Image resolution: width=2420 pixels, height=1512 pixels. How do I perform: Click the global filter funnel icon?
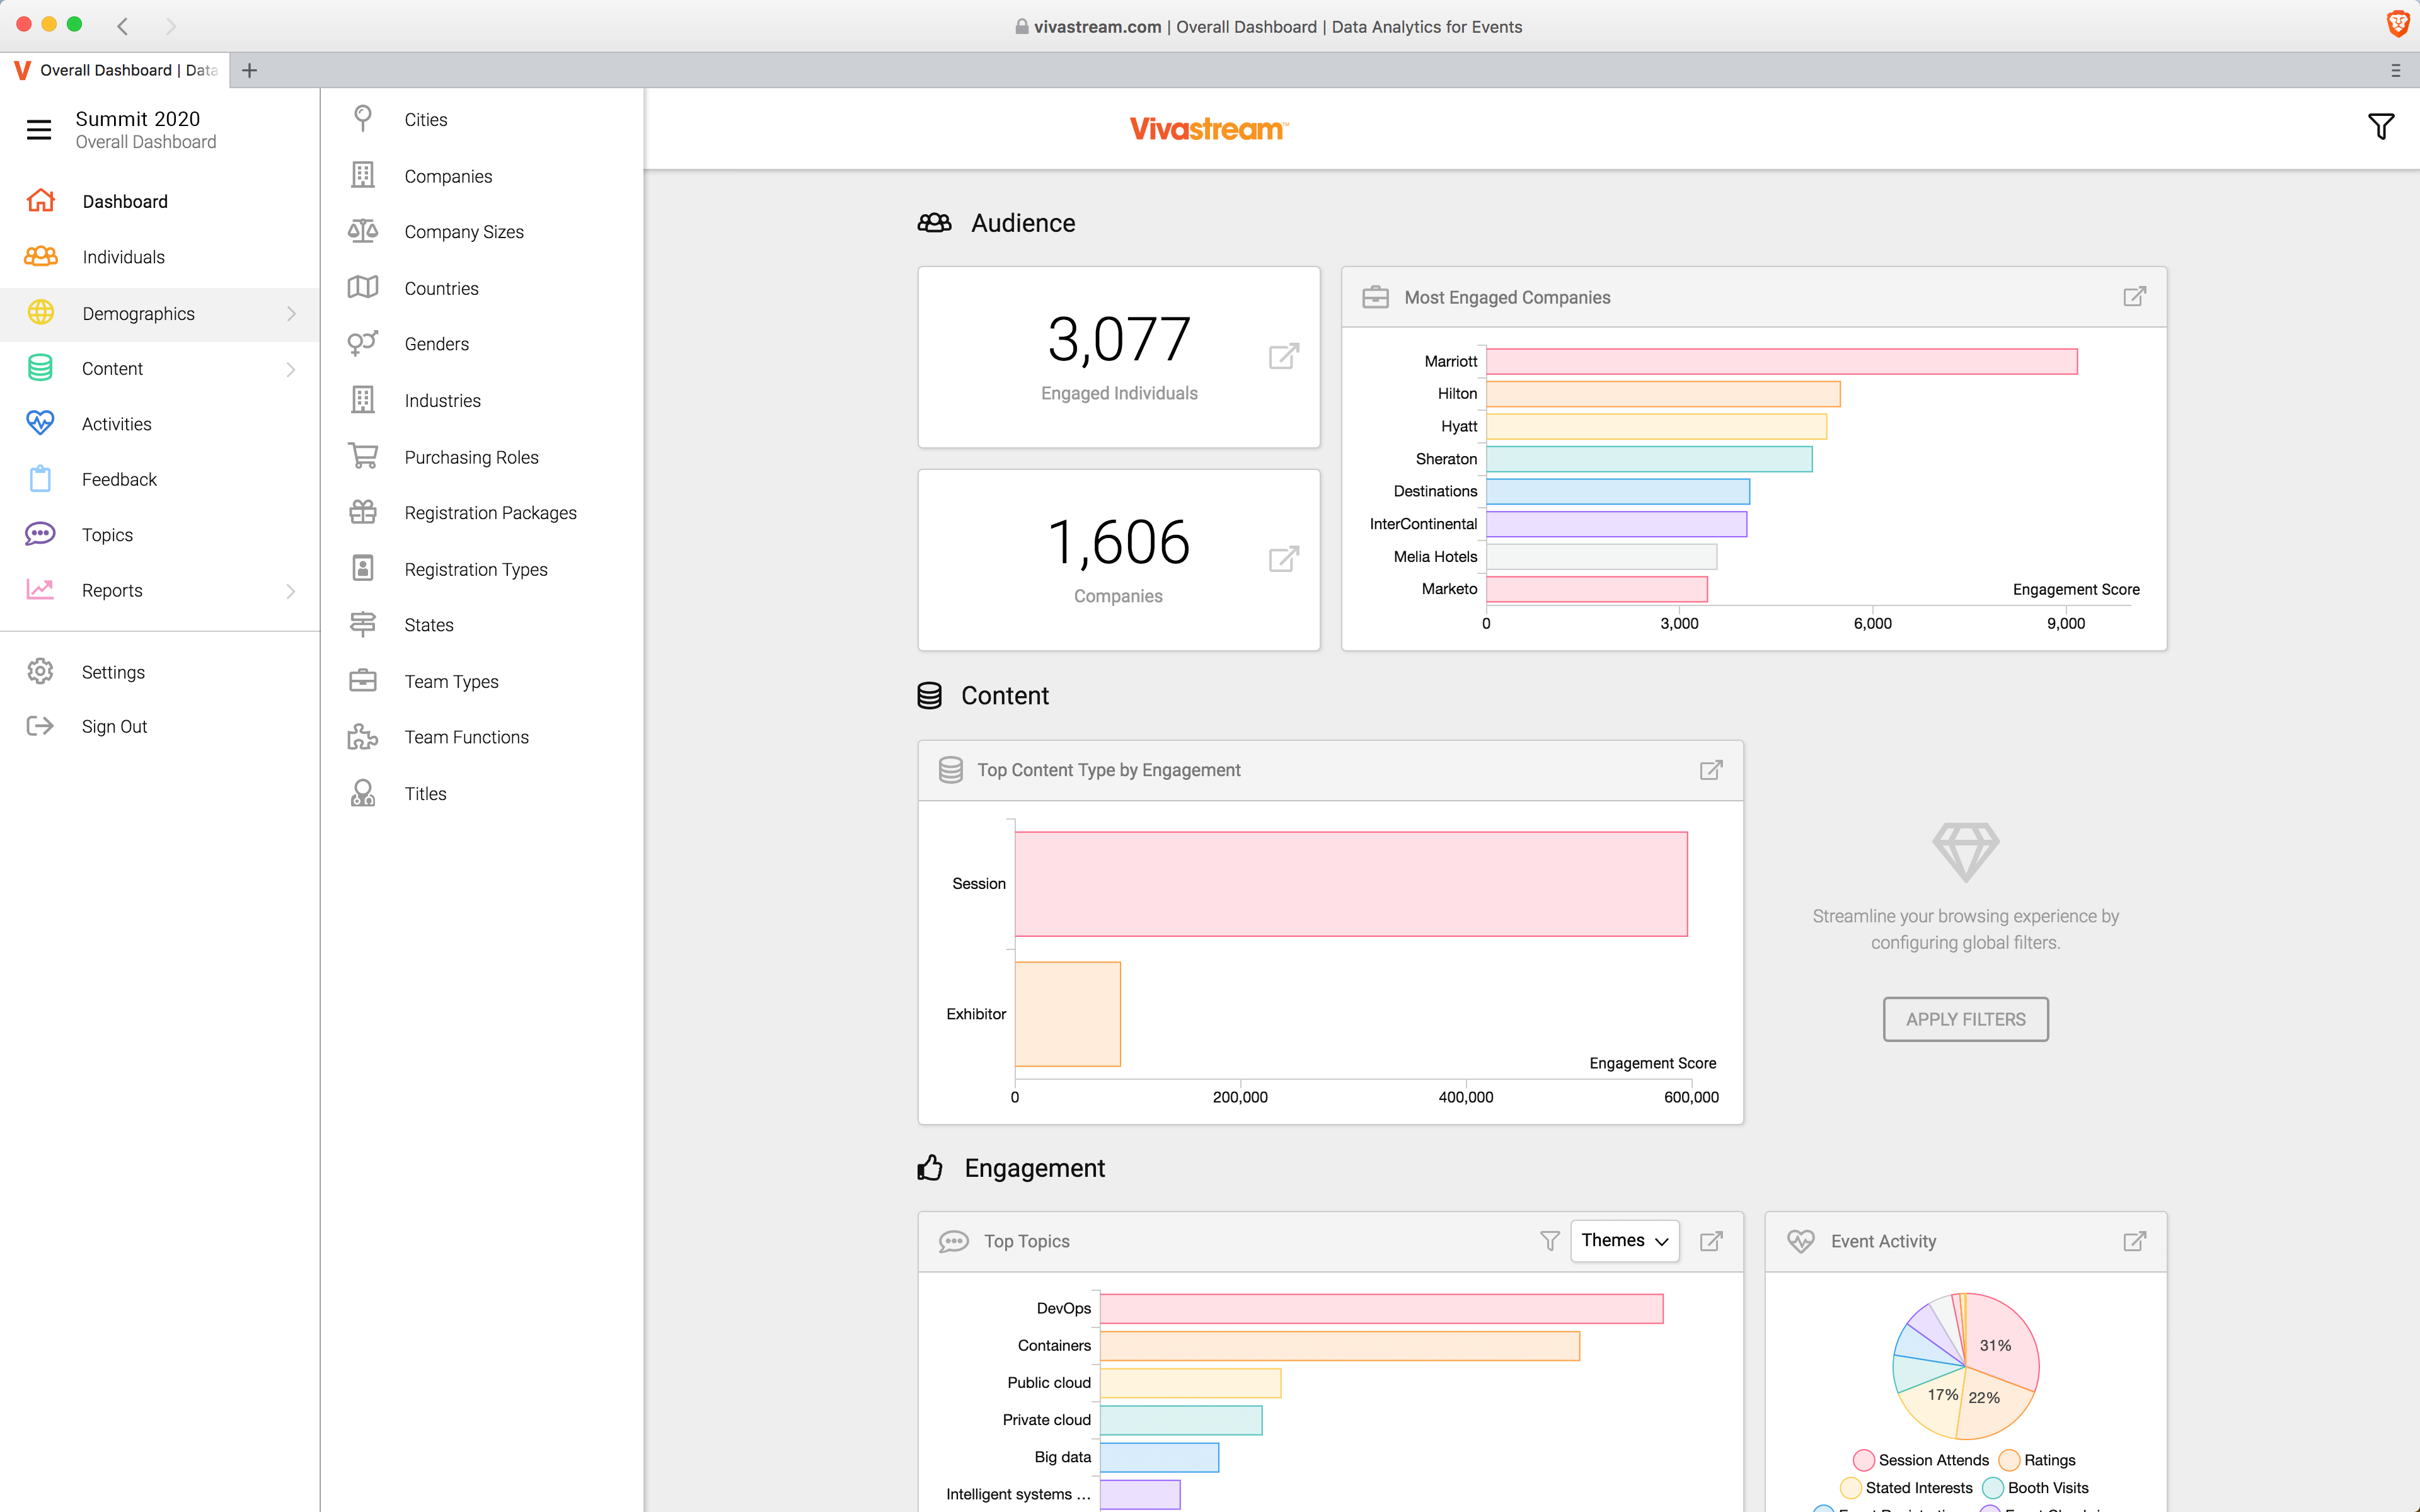pos(2381,127)
